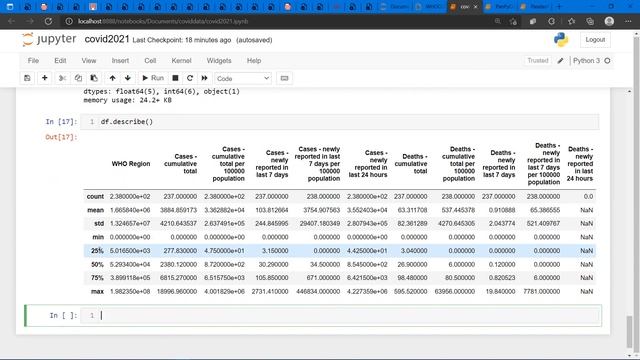Open browser settings ellipsis menu
The image size is (640, 360).
[628, 21]
